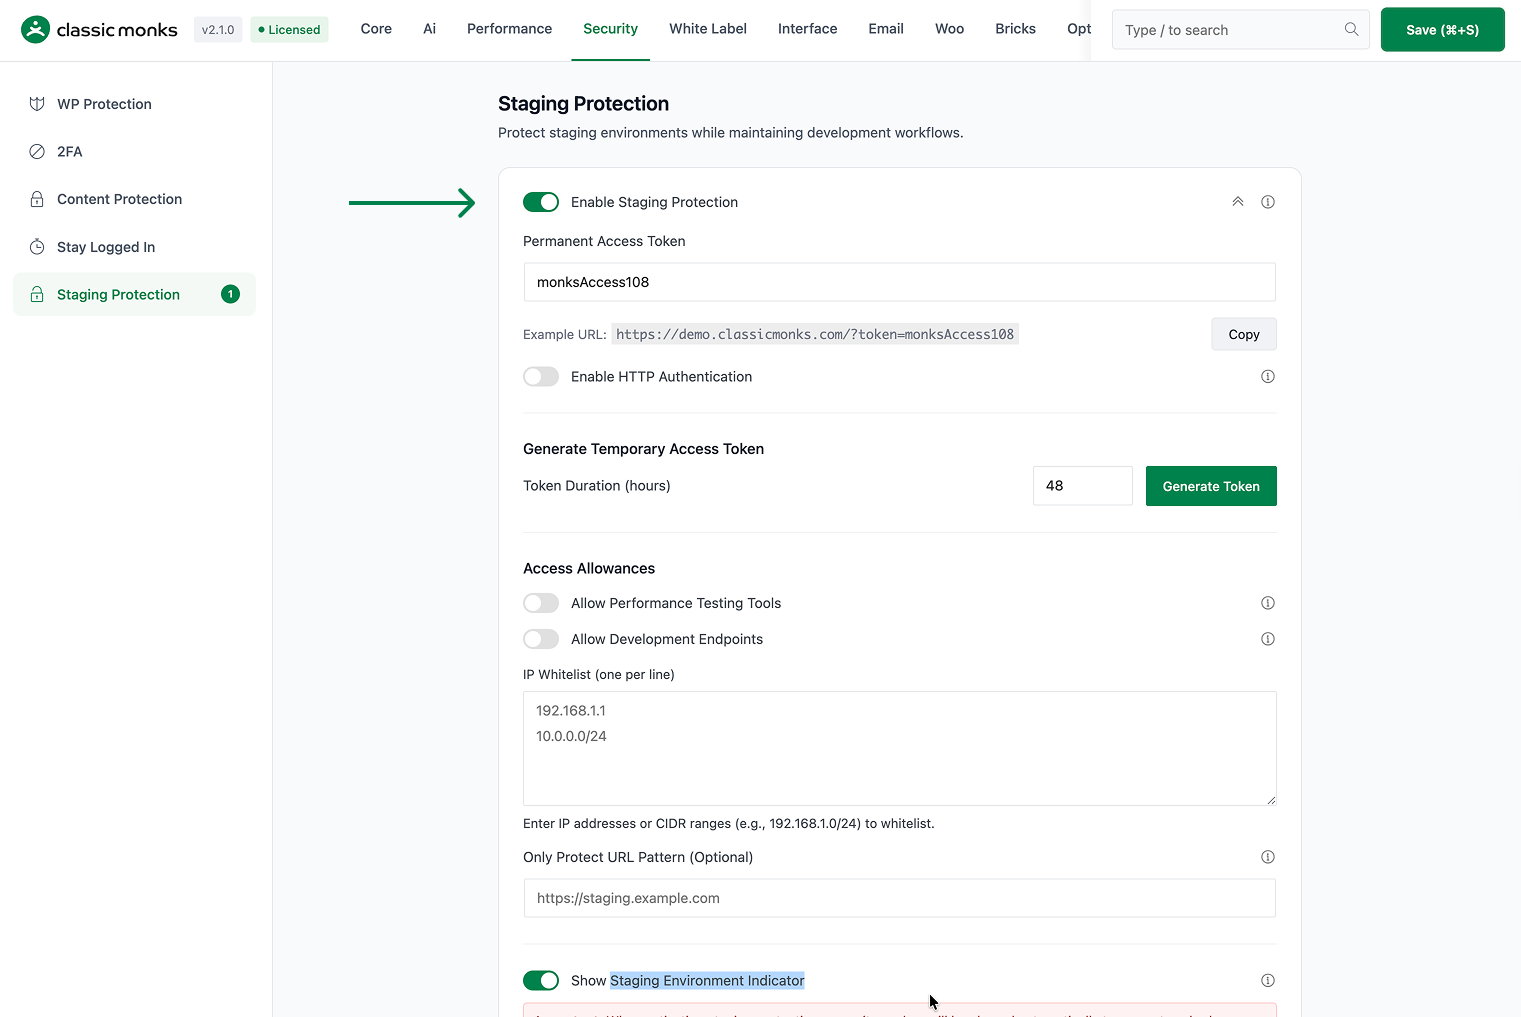
Task: Click the v2.1.0 version badge
Action: click(218, 30)
